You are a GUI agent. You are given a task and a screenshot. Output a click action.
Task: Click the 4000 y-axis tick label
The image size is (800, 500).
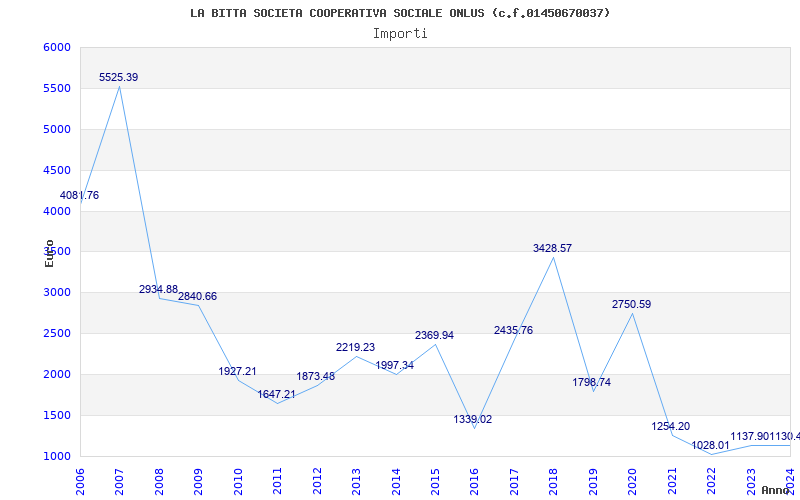point(57,211)
